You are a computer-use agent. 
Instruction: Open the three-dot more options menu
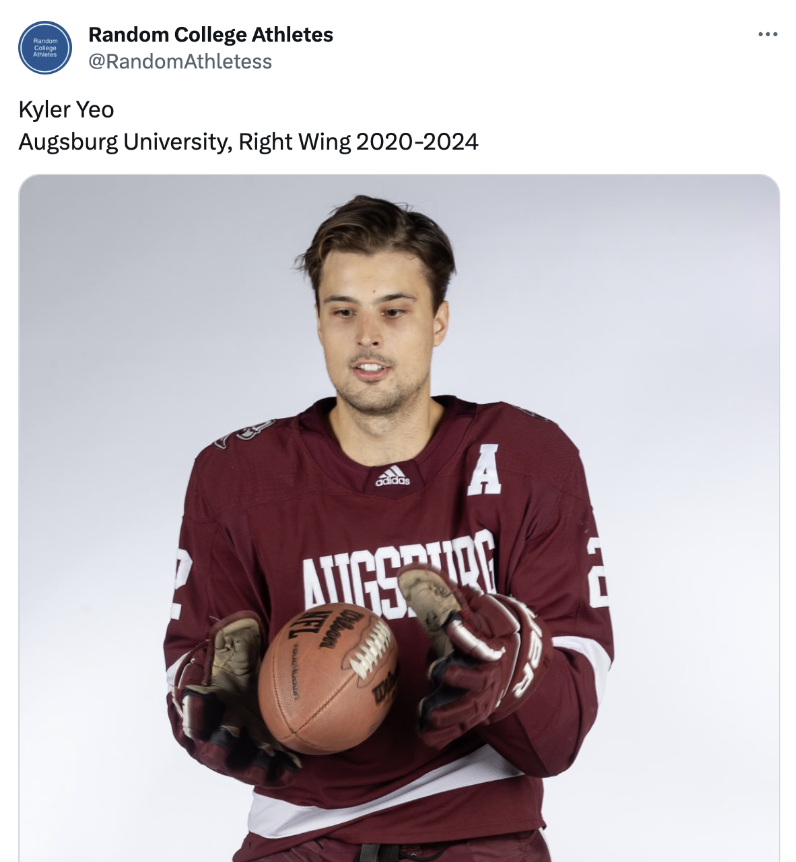(767, 34)
